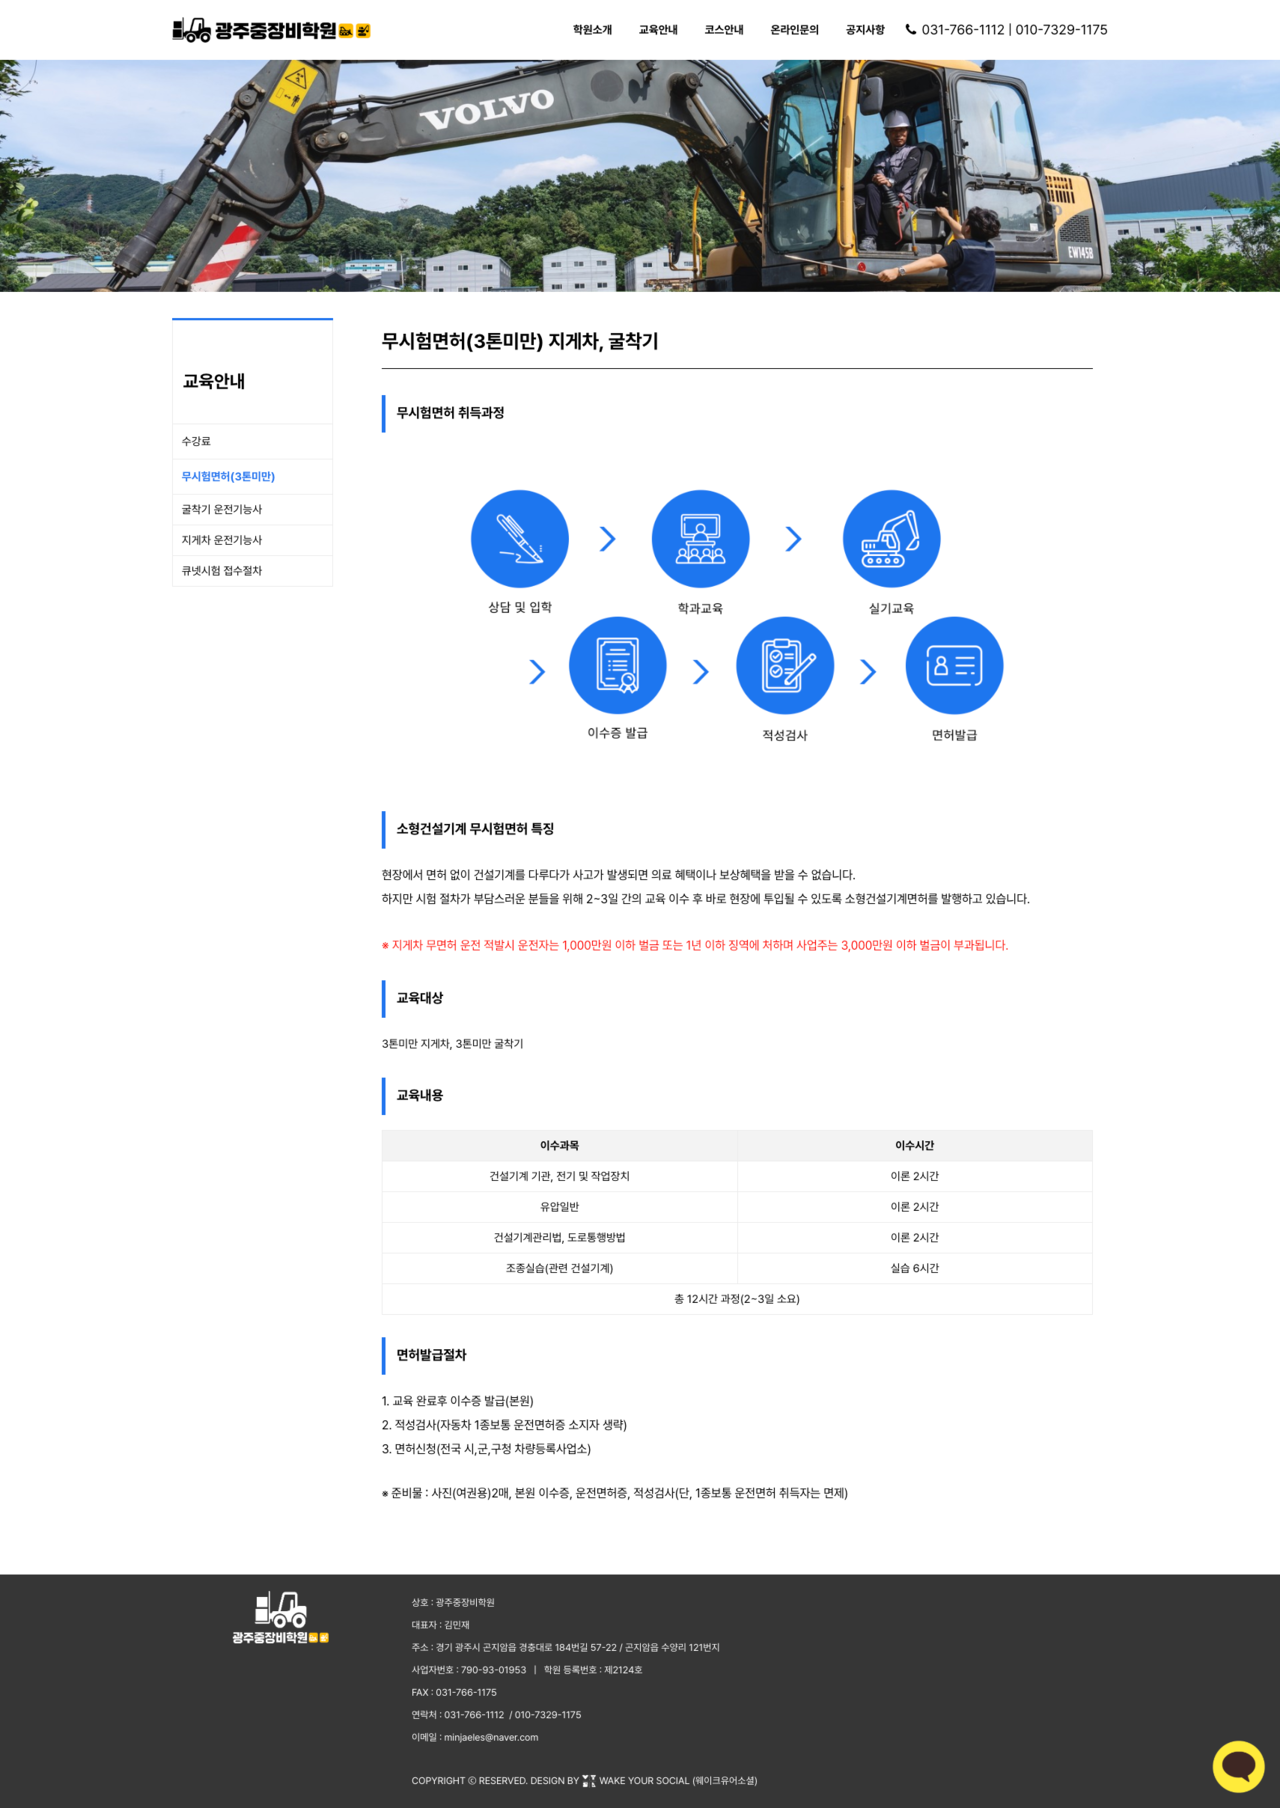Click the 실습 6시간 table cell
The width and height of the screenshot is (1280, 1808).
pyautogui.click(x=915, y=1268)
